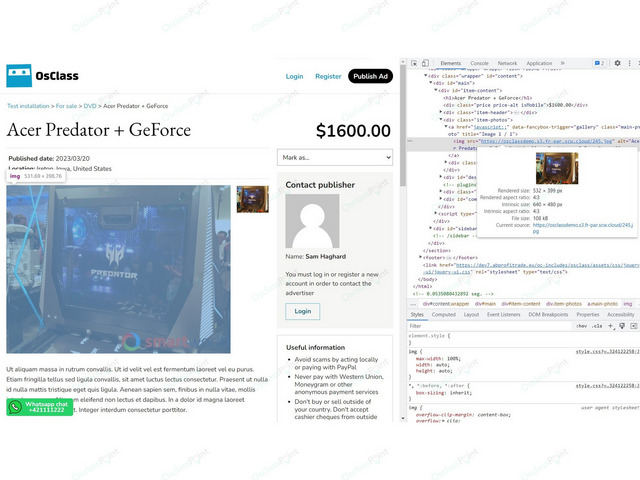
Task: Select the inspect element picker icon
Action: pos(414,63)
